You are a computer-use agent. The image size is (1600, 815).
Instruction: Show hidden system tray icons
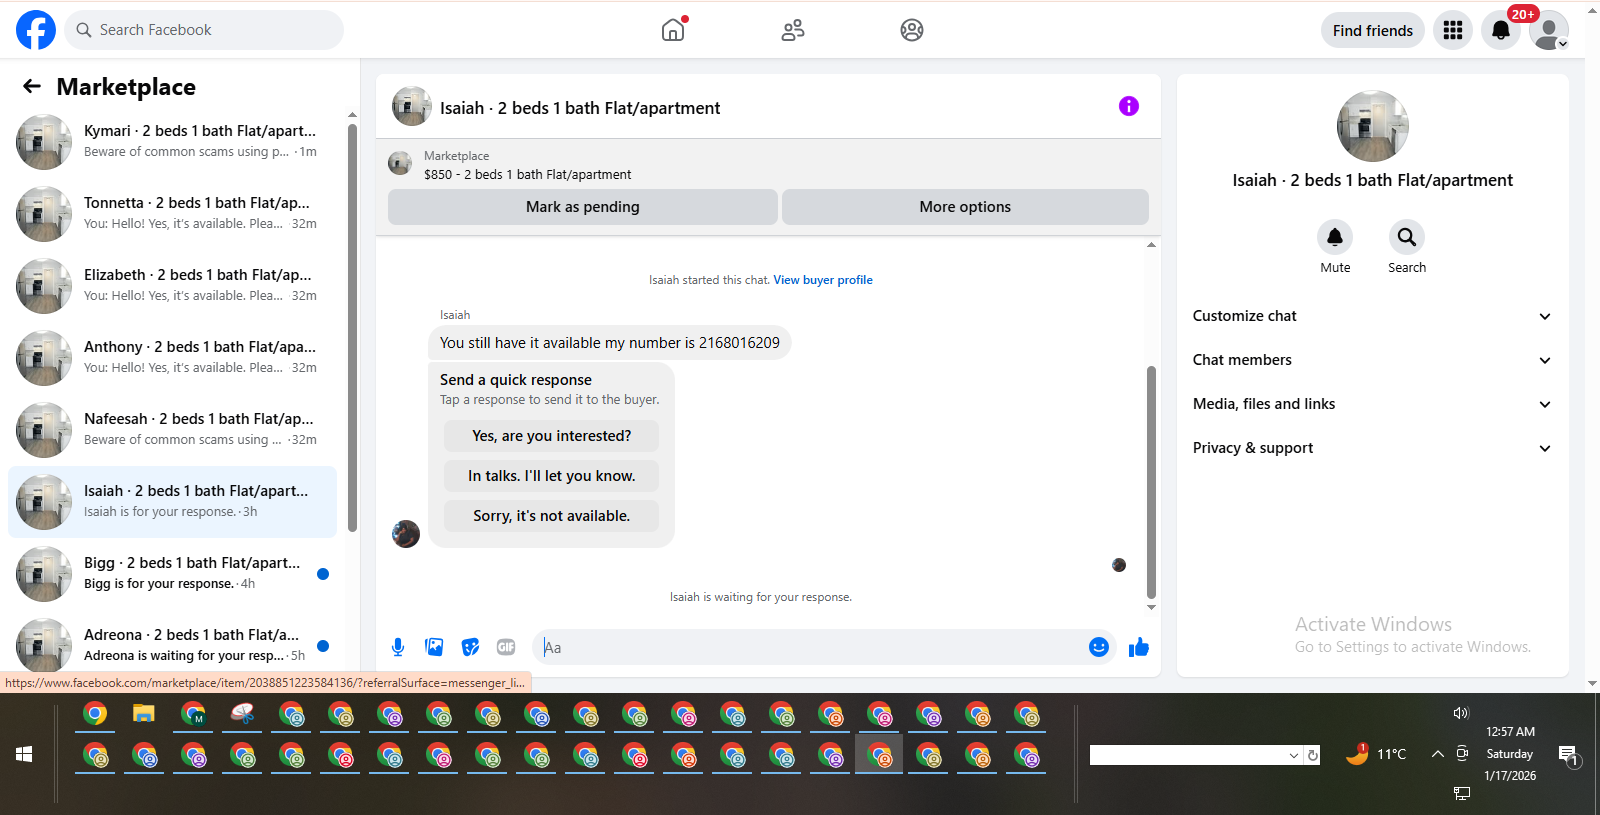click(x=1437, y=754)
